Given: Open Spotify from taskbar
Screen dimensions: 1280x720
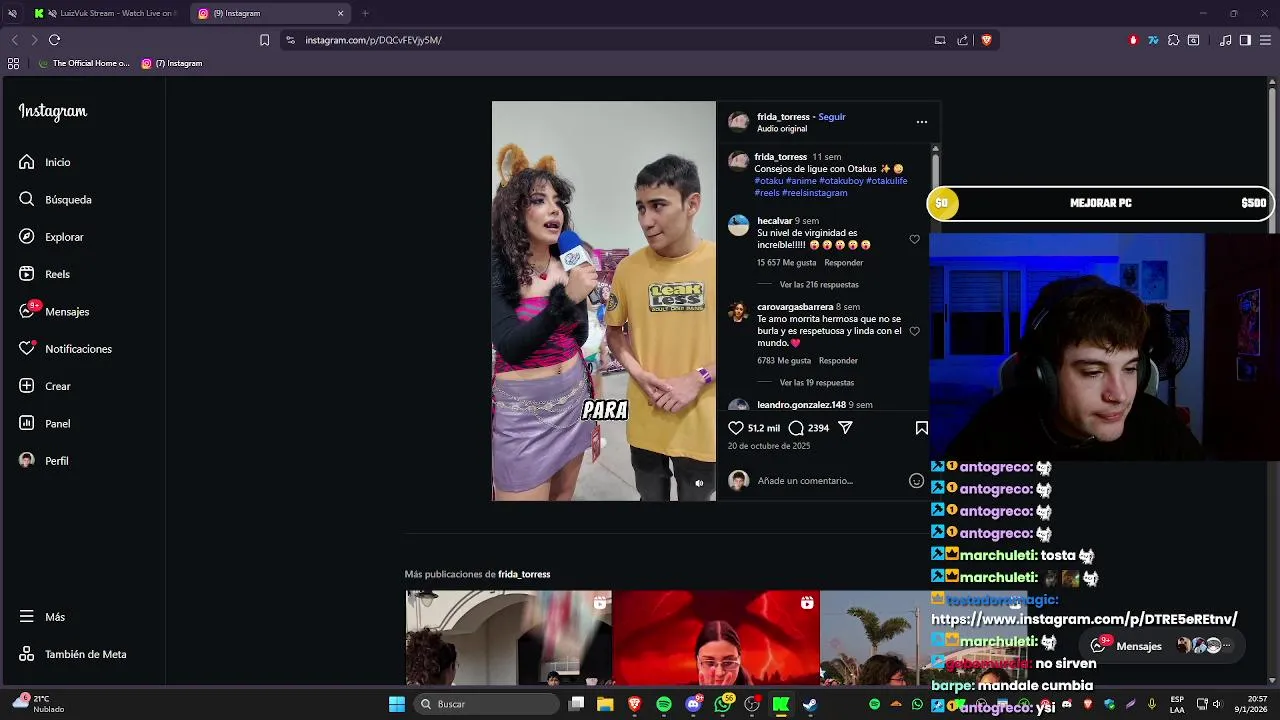Looking at the screenshot, I should pyautogui.click(x=664, y=704).
